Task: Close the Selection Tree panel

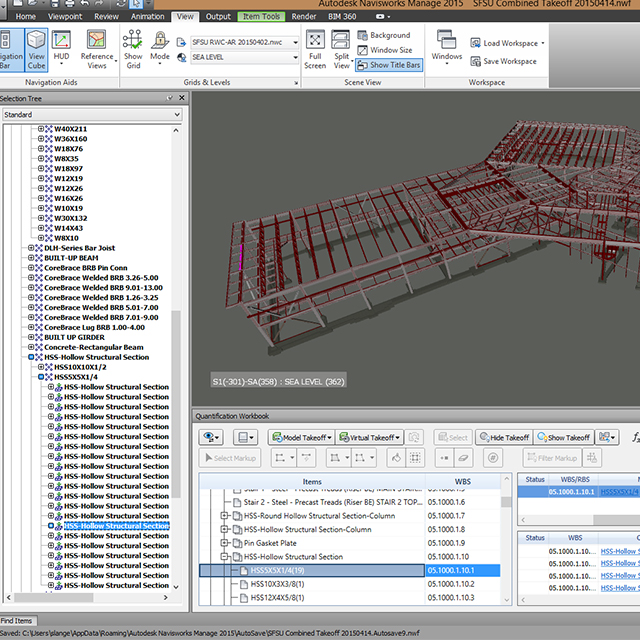Action: click(182, 98)
